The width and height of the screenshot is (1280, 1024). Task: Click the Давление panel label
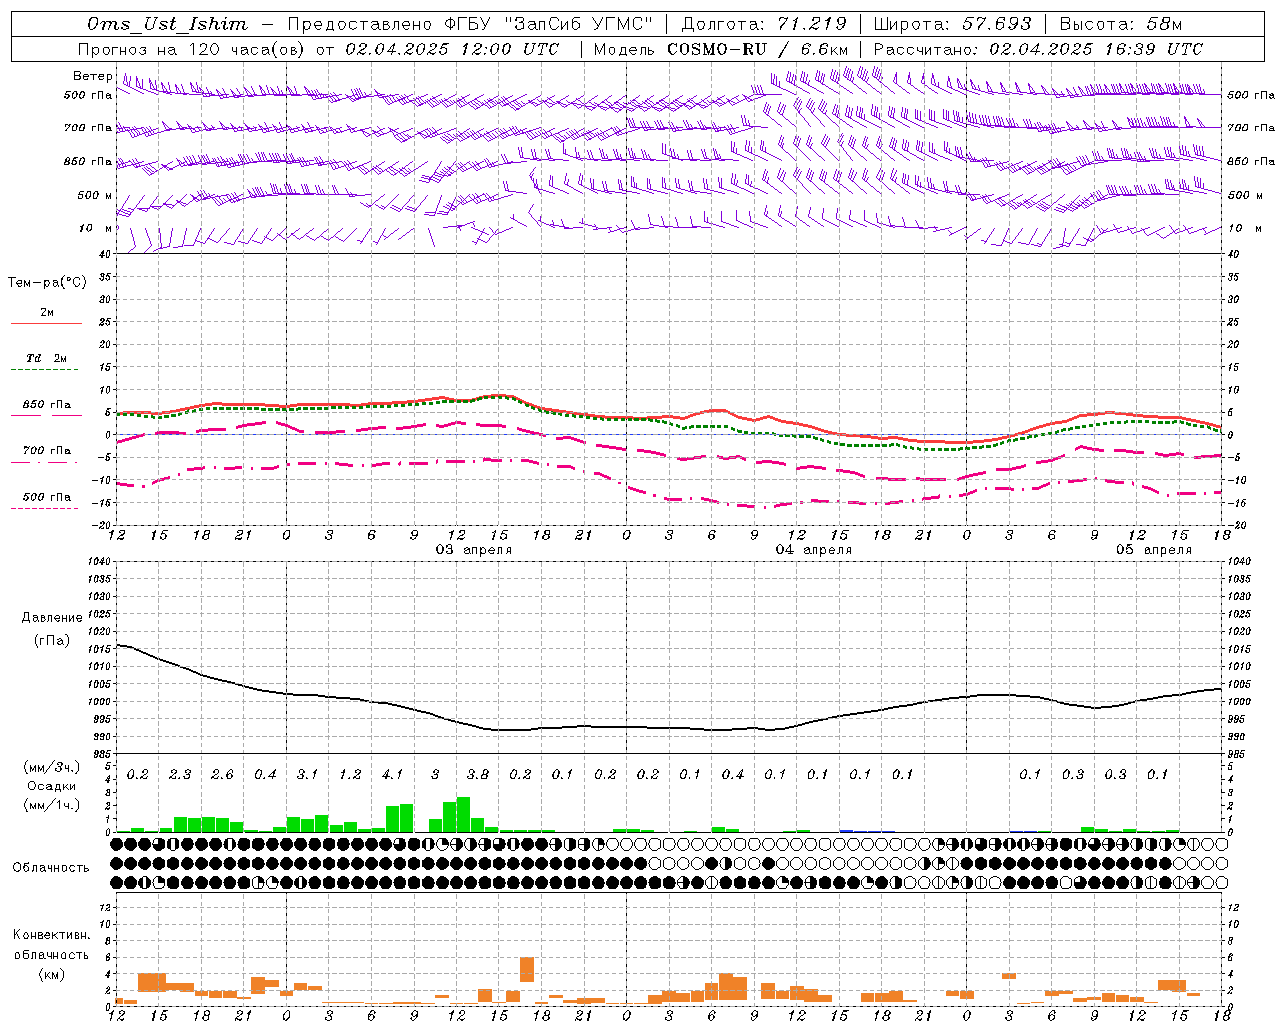pyautogui.click(x=52, y=617)
